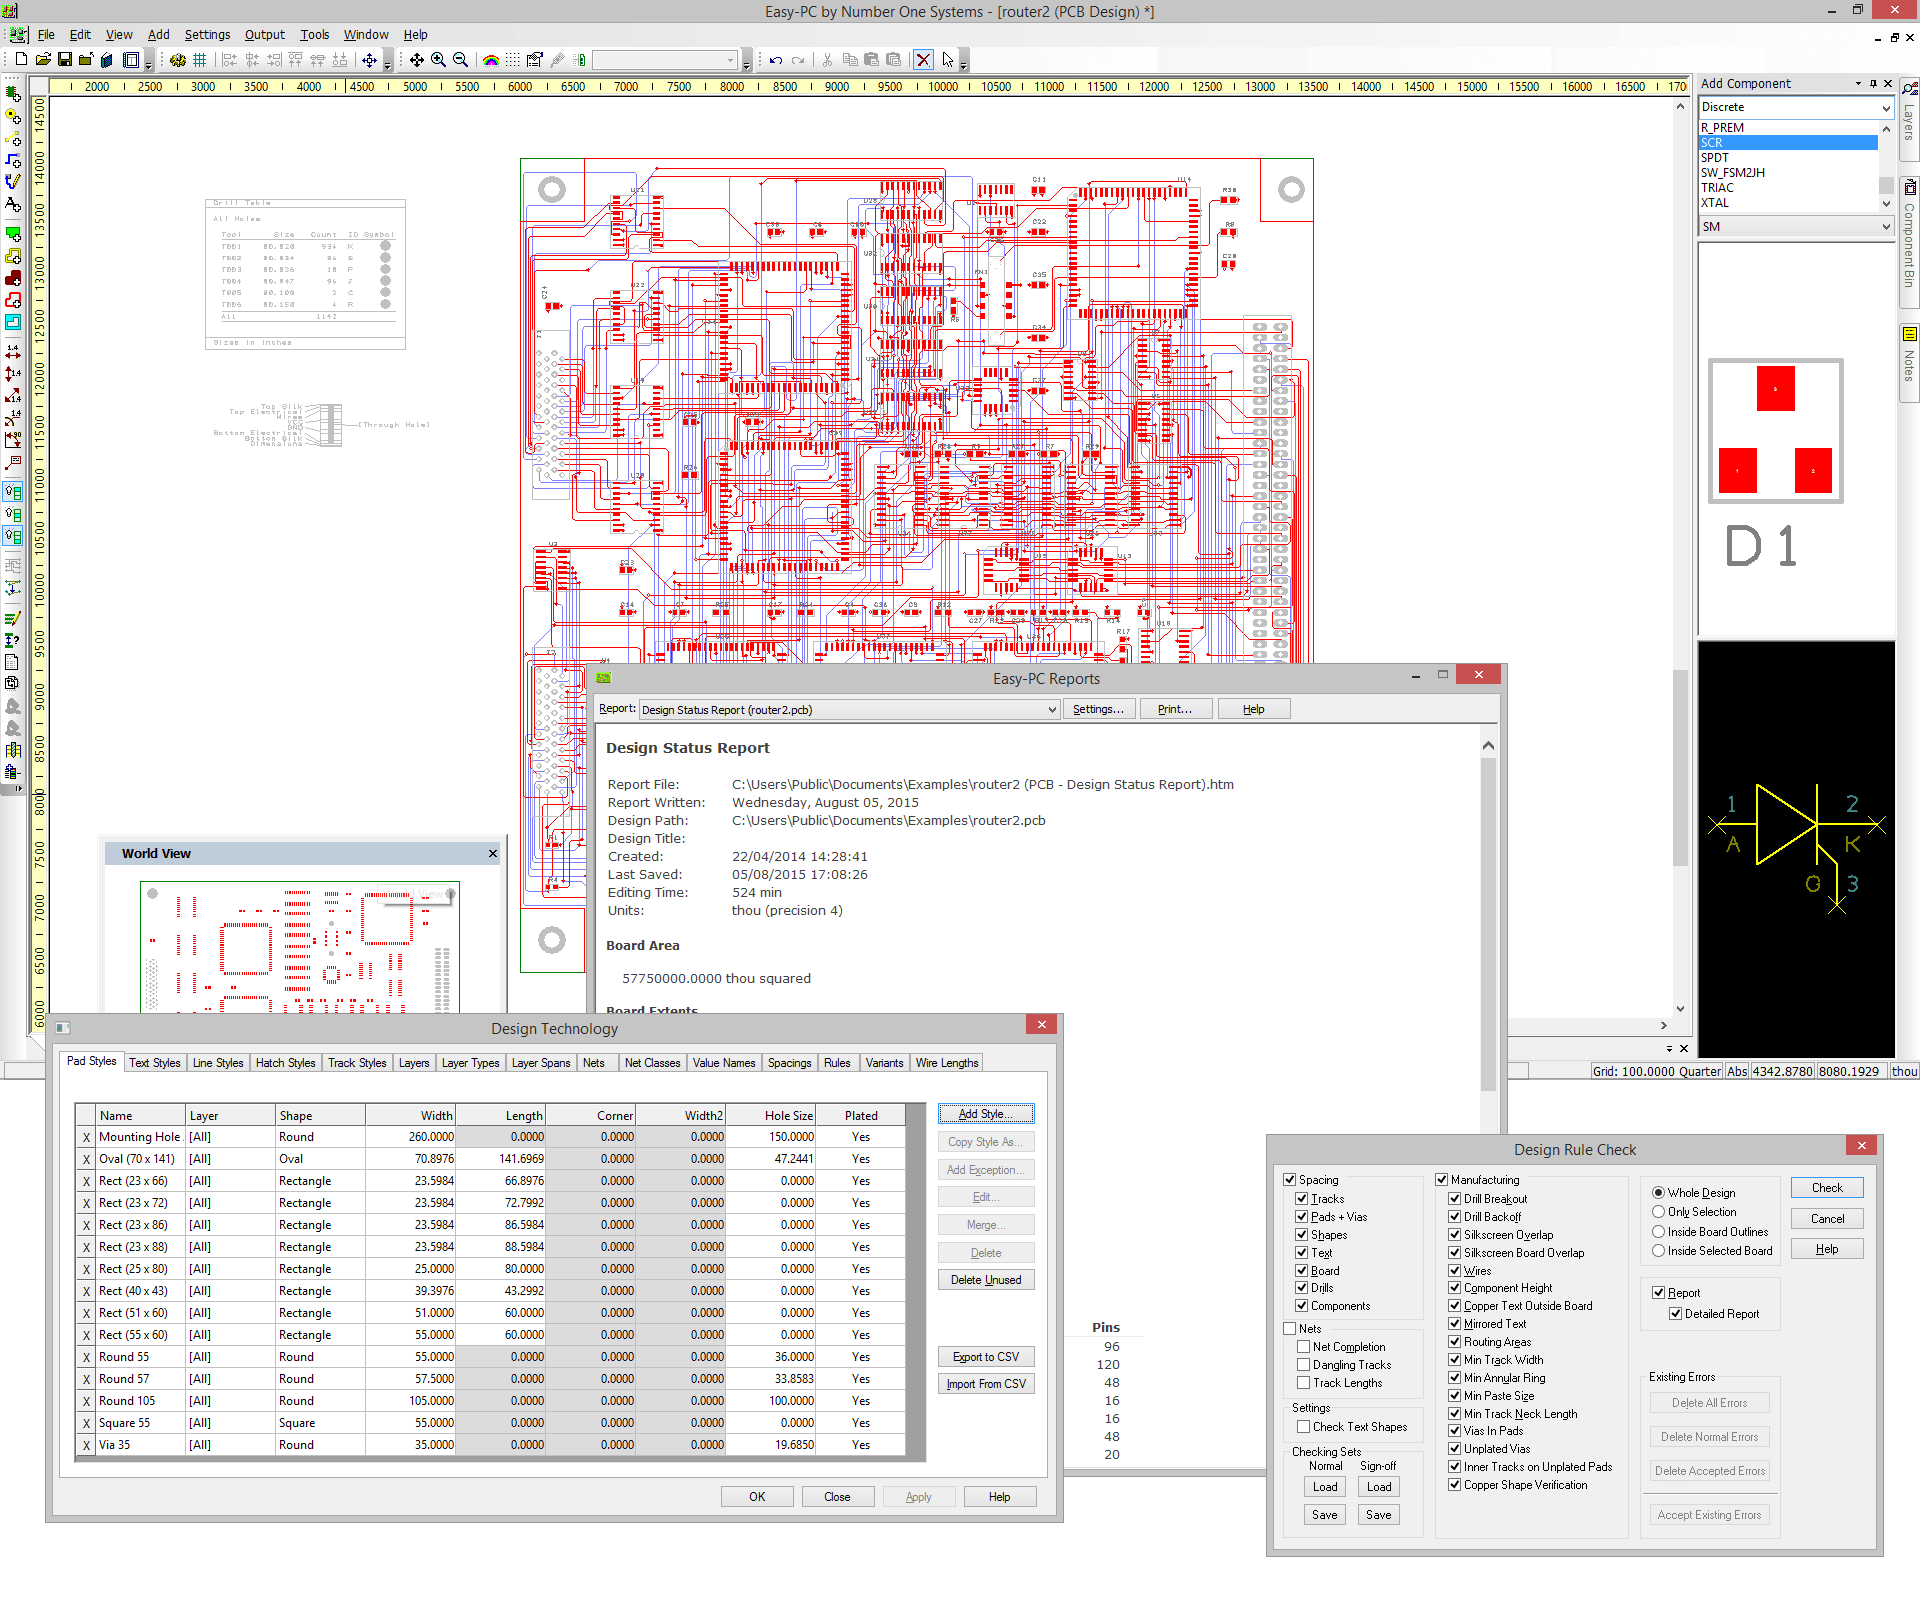Click the Check button in Design Rule Check
This screenshot has width=1920, height=1600.
1826,1188
